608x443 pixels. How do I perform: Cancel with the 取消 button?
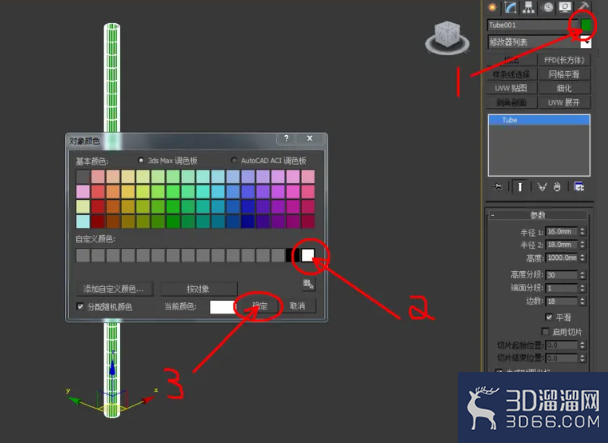pos(298,306)
